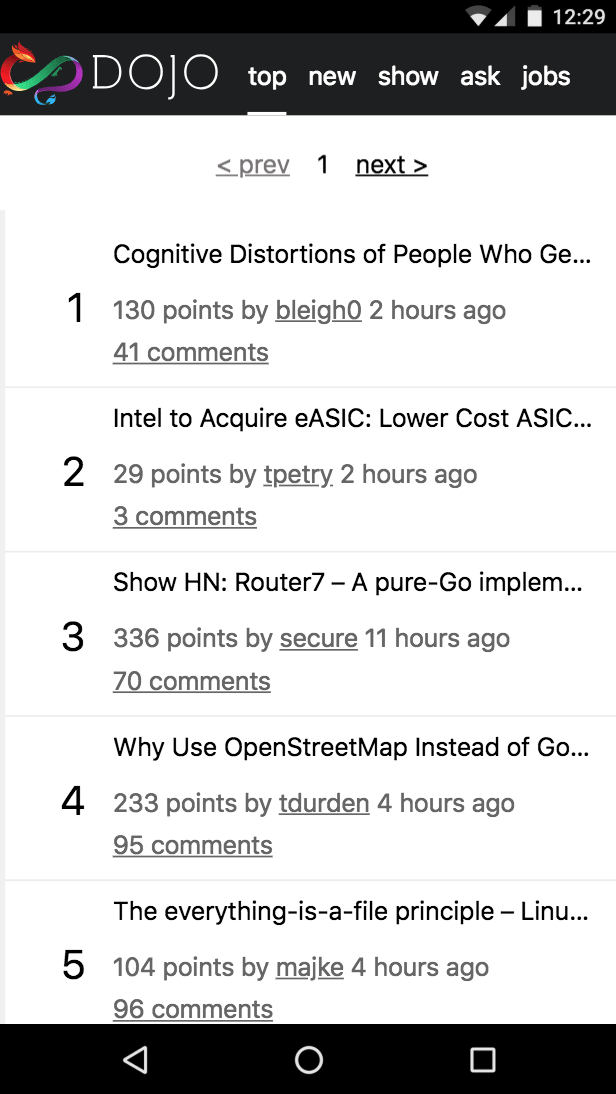Select the ask tab
The image size is (616, 1094).
pyautogui.click(x=480, y=76)
